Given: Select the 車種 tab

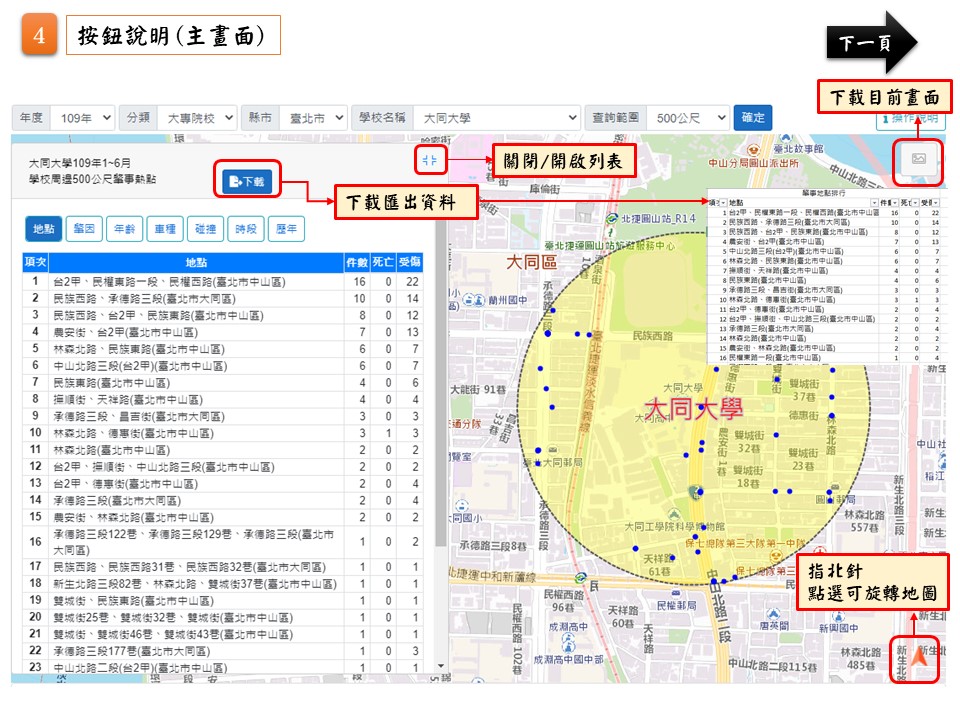Looking at the screenshot, I should [x=165, y=229].
